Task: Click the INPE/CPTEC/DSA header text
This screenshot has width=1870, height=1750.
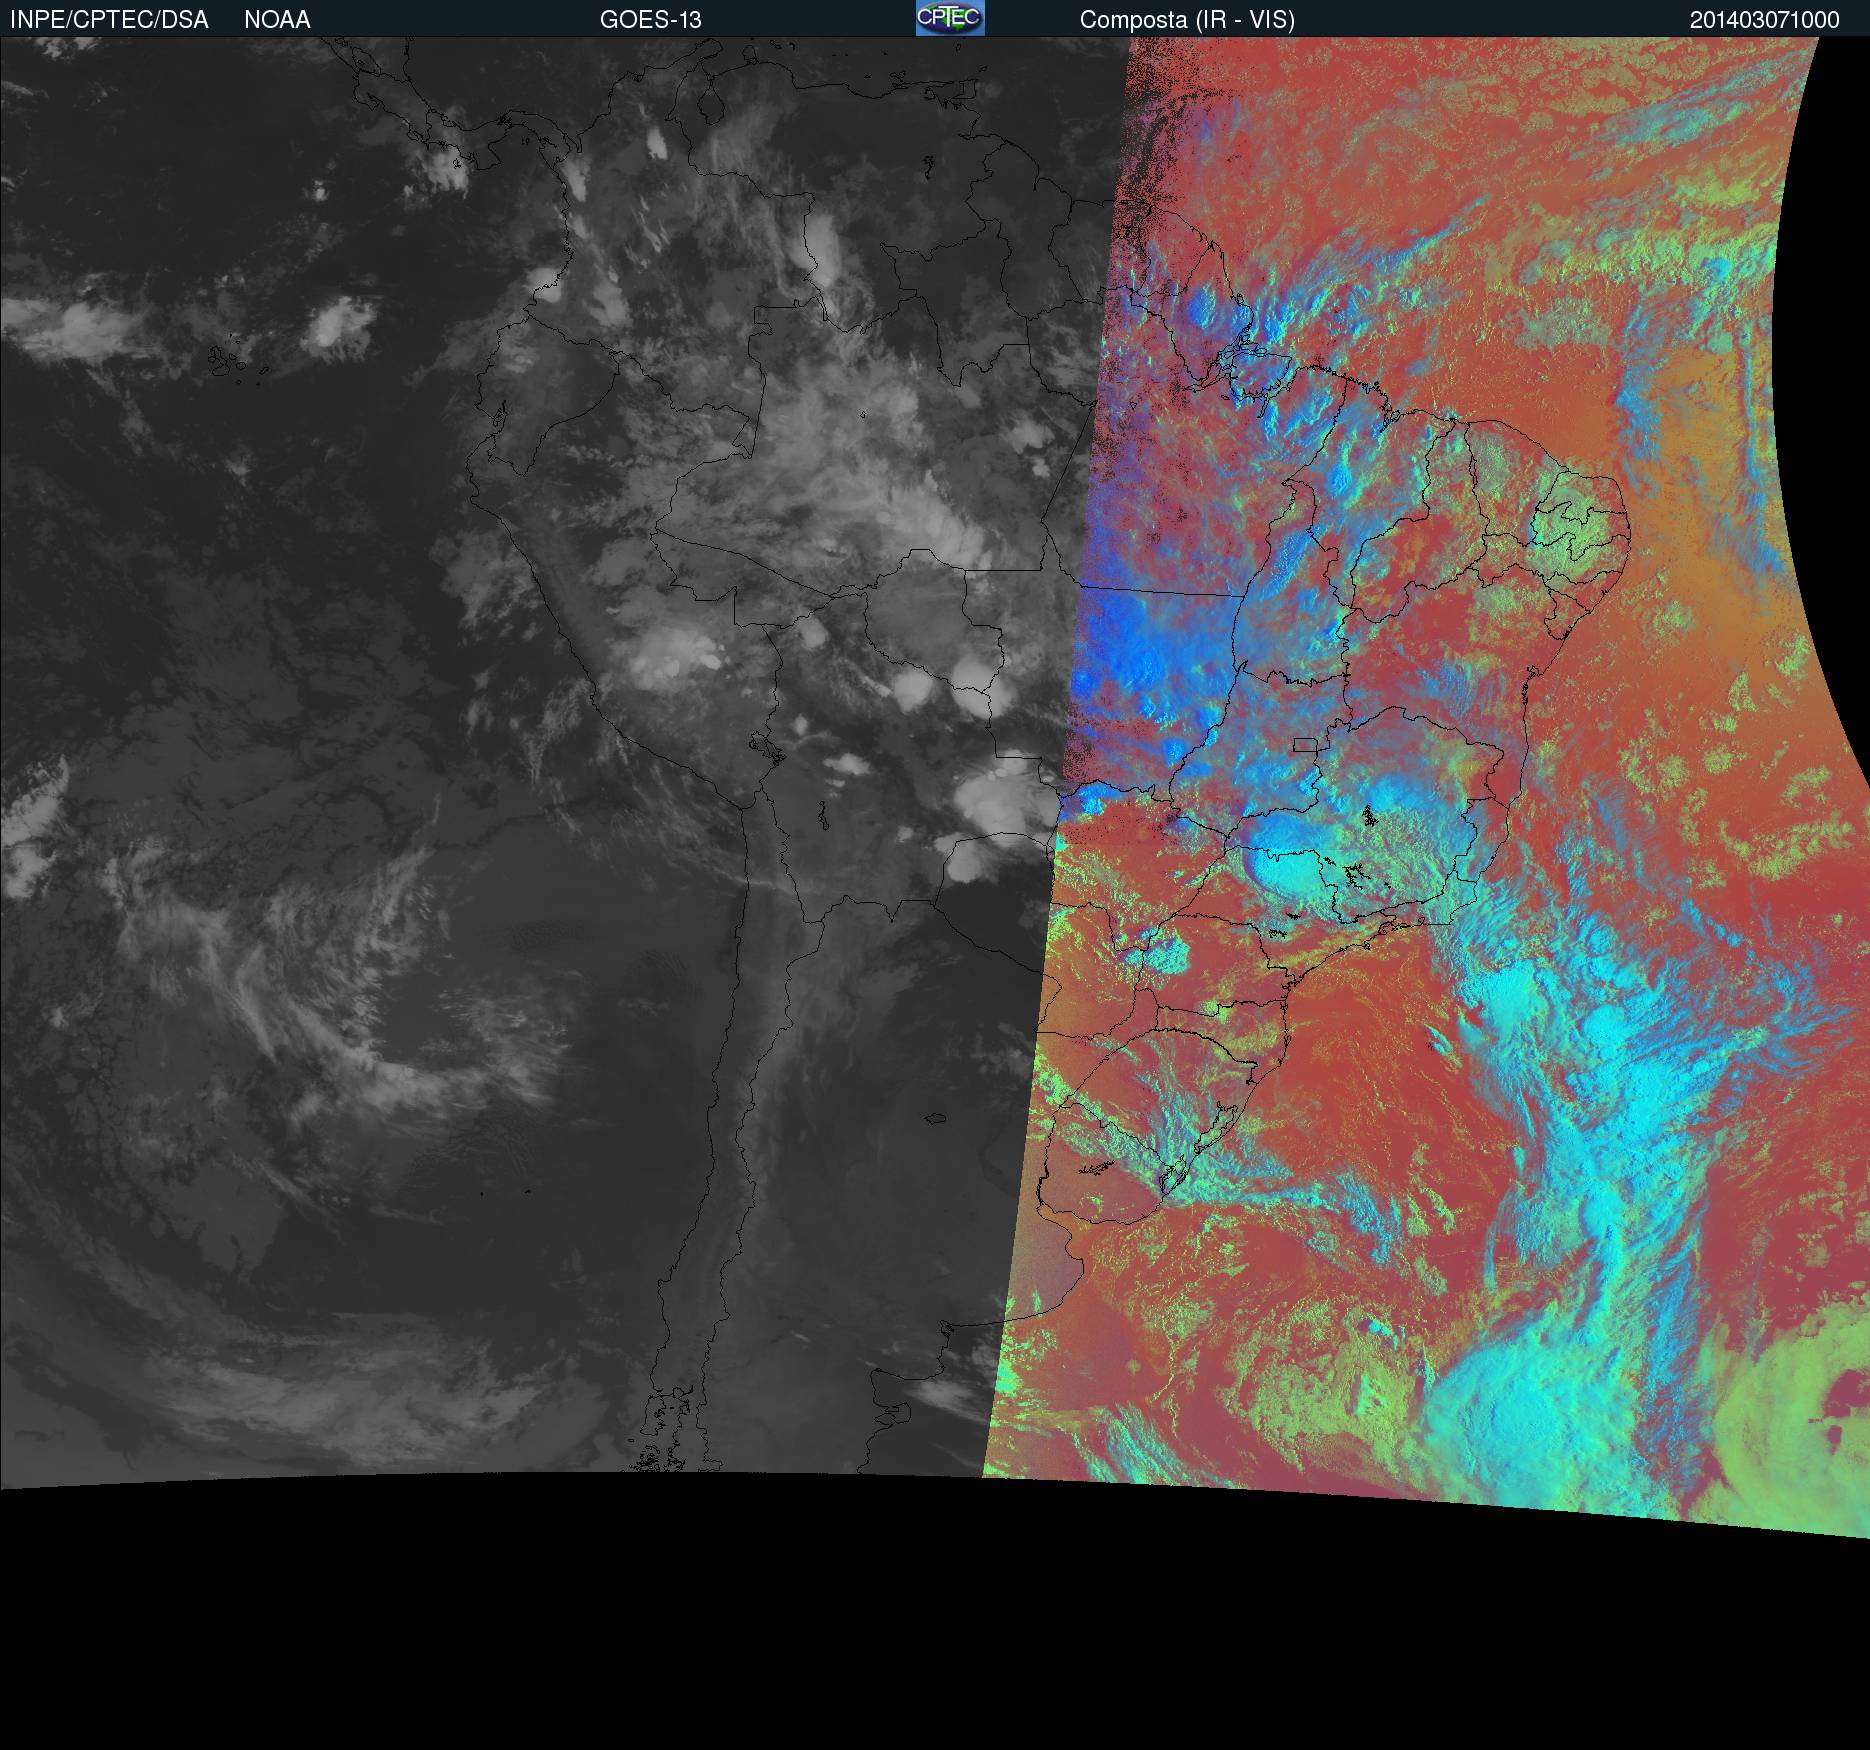Action: [x=109, y=20]
